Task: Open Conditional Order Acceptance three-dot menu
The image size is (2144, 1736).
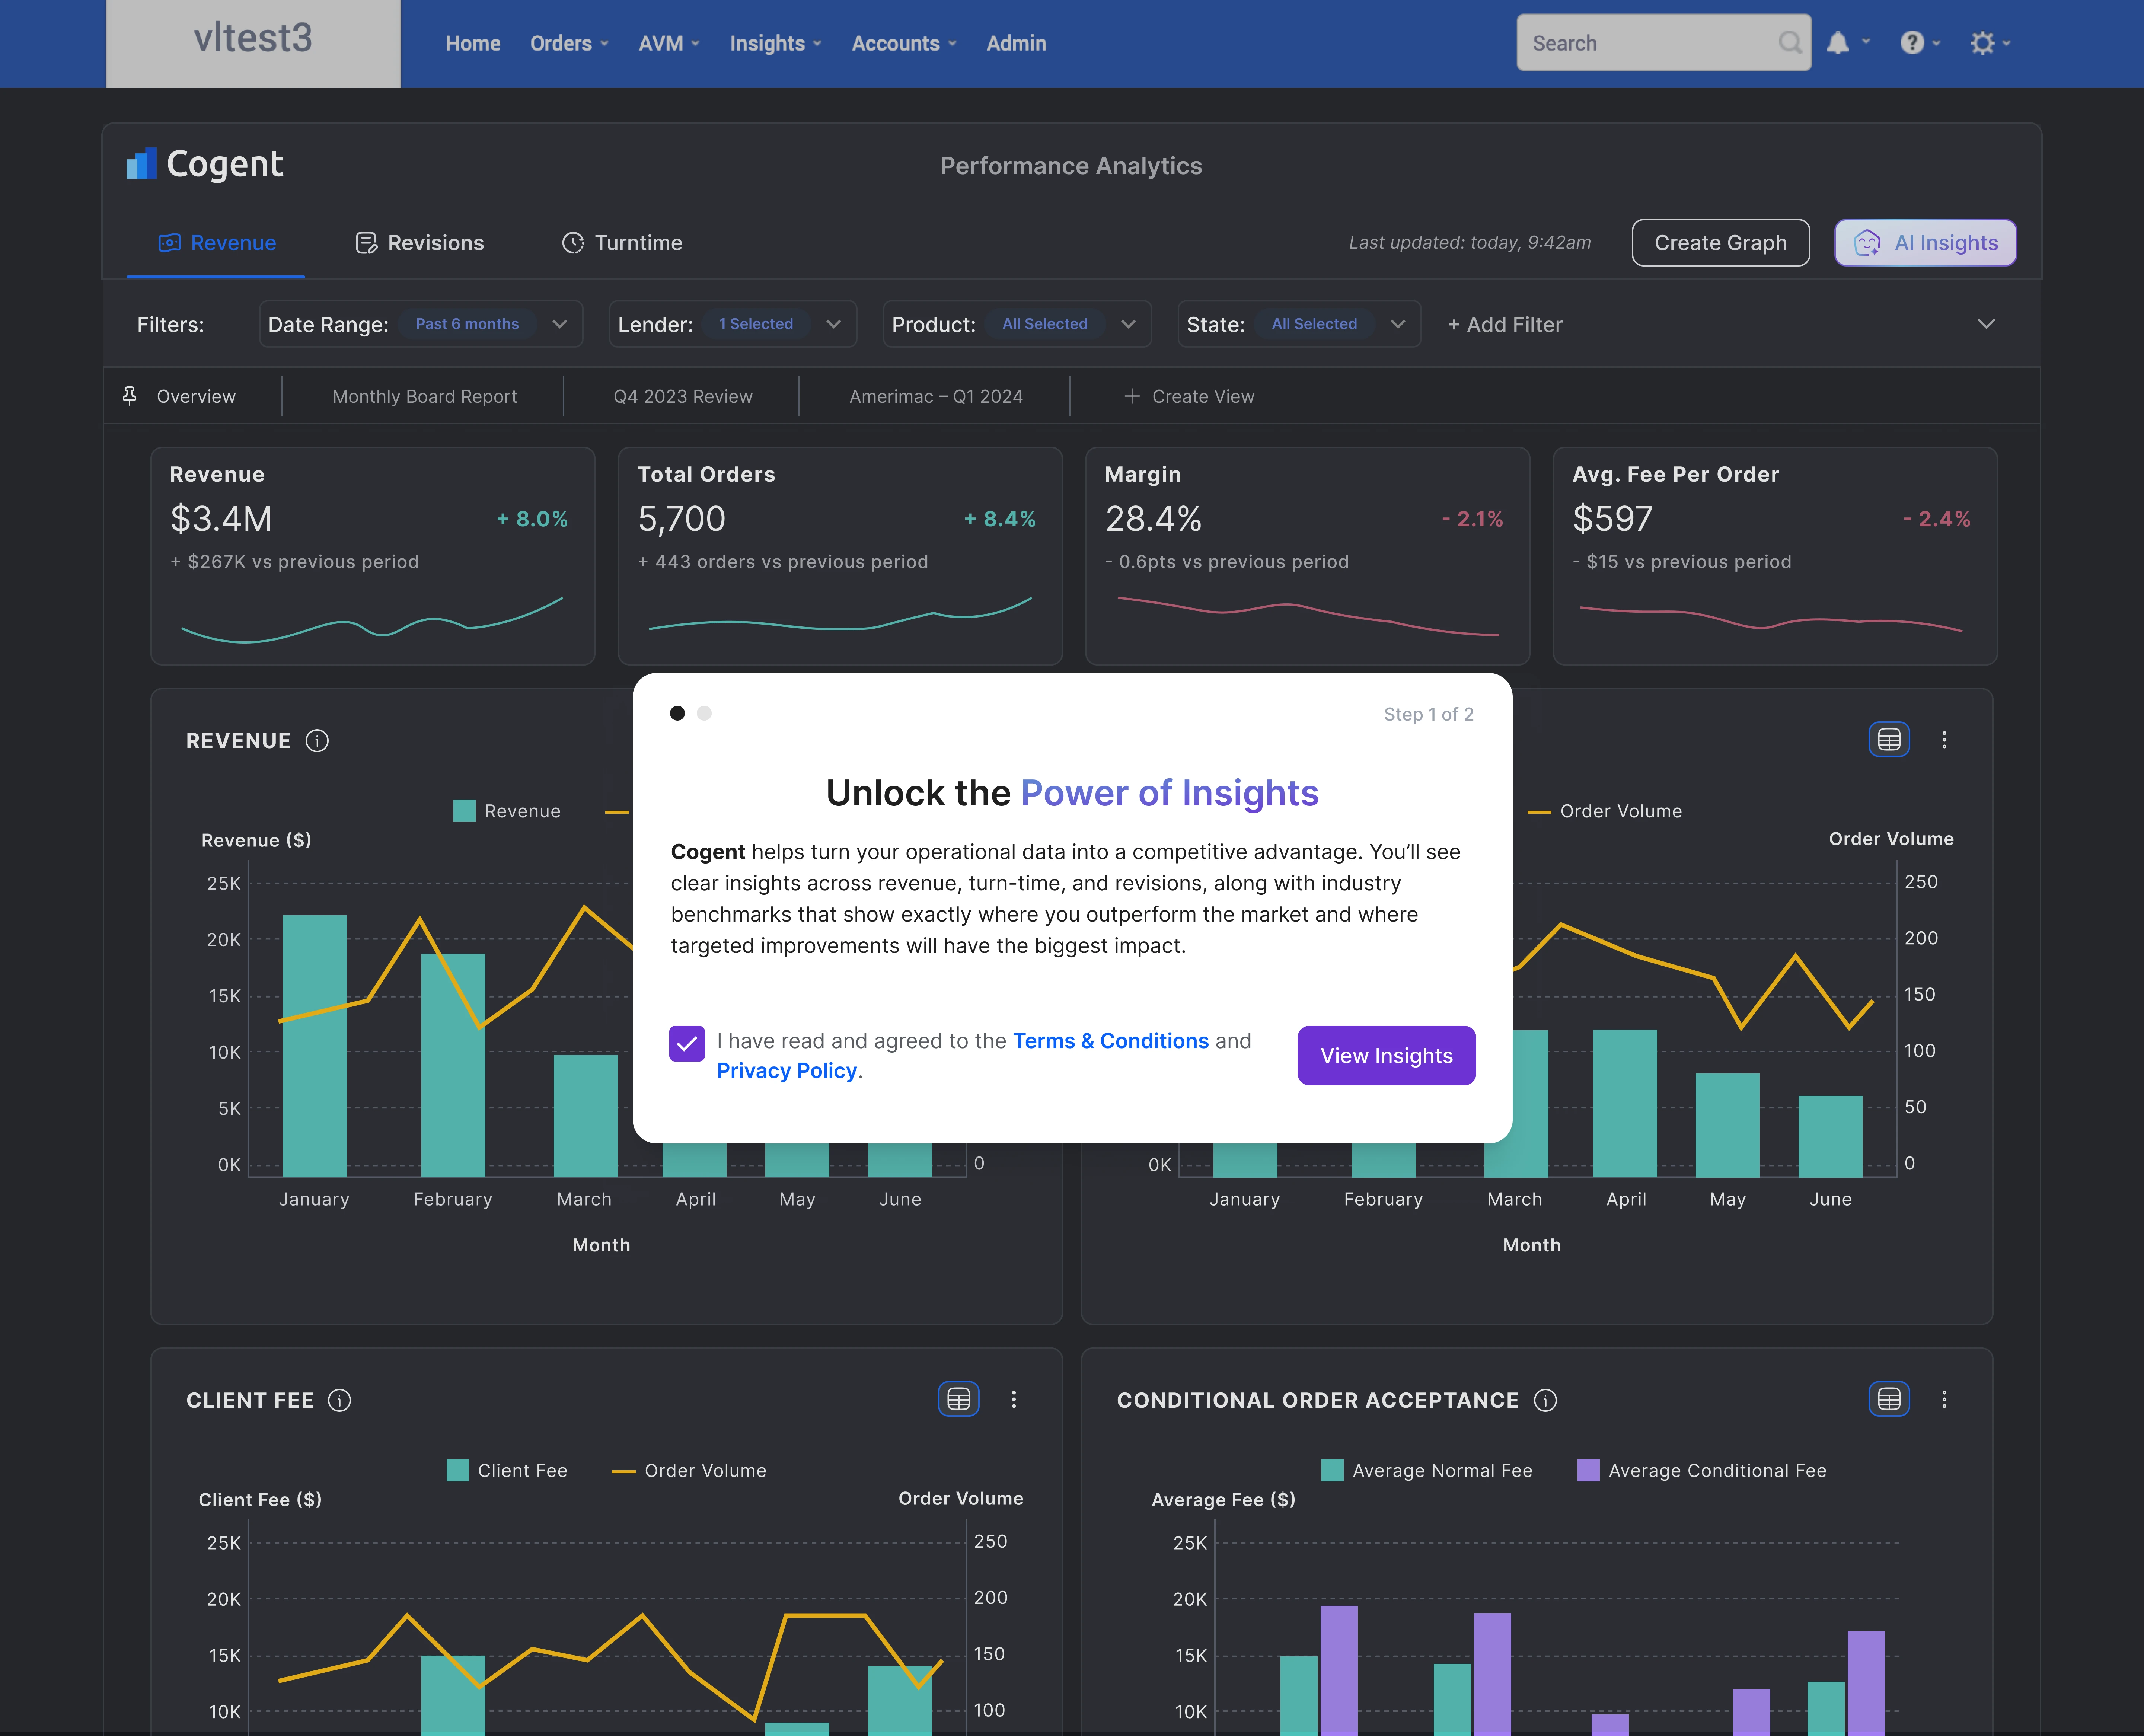Action: (x=1944, y=1399)
